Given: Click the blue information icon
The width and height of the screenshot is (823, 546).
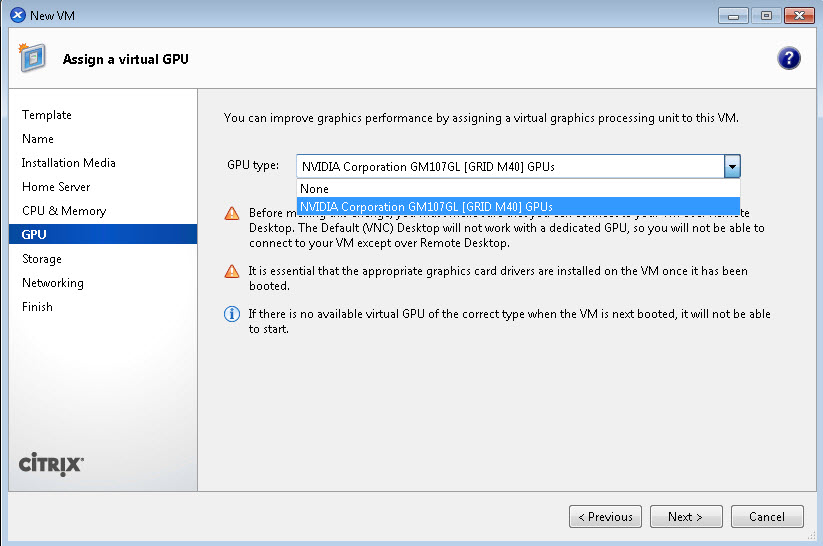Looking at the screenshot, I should (232, 314).
